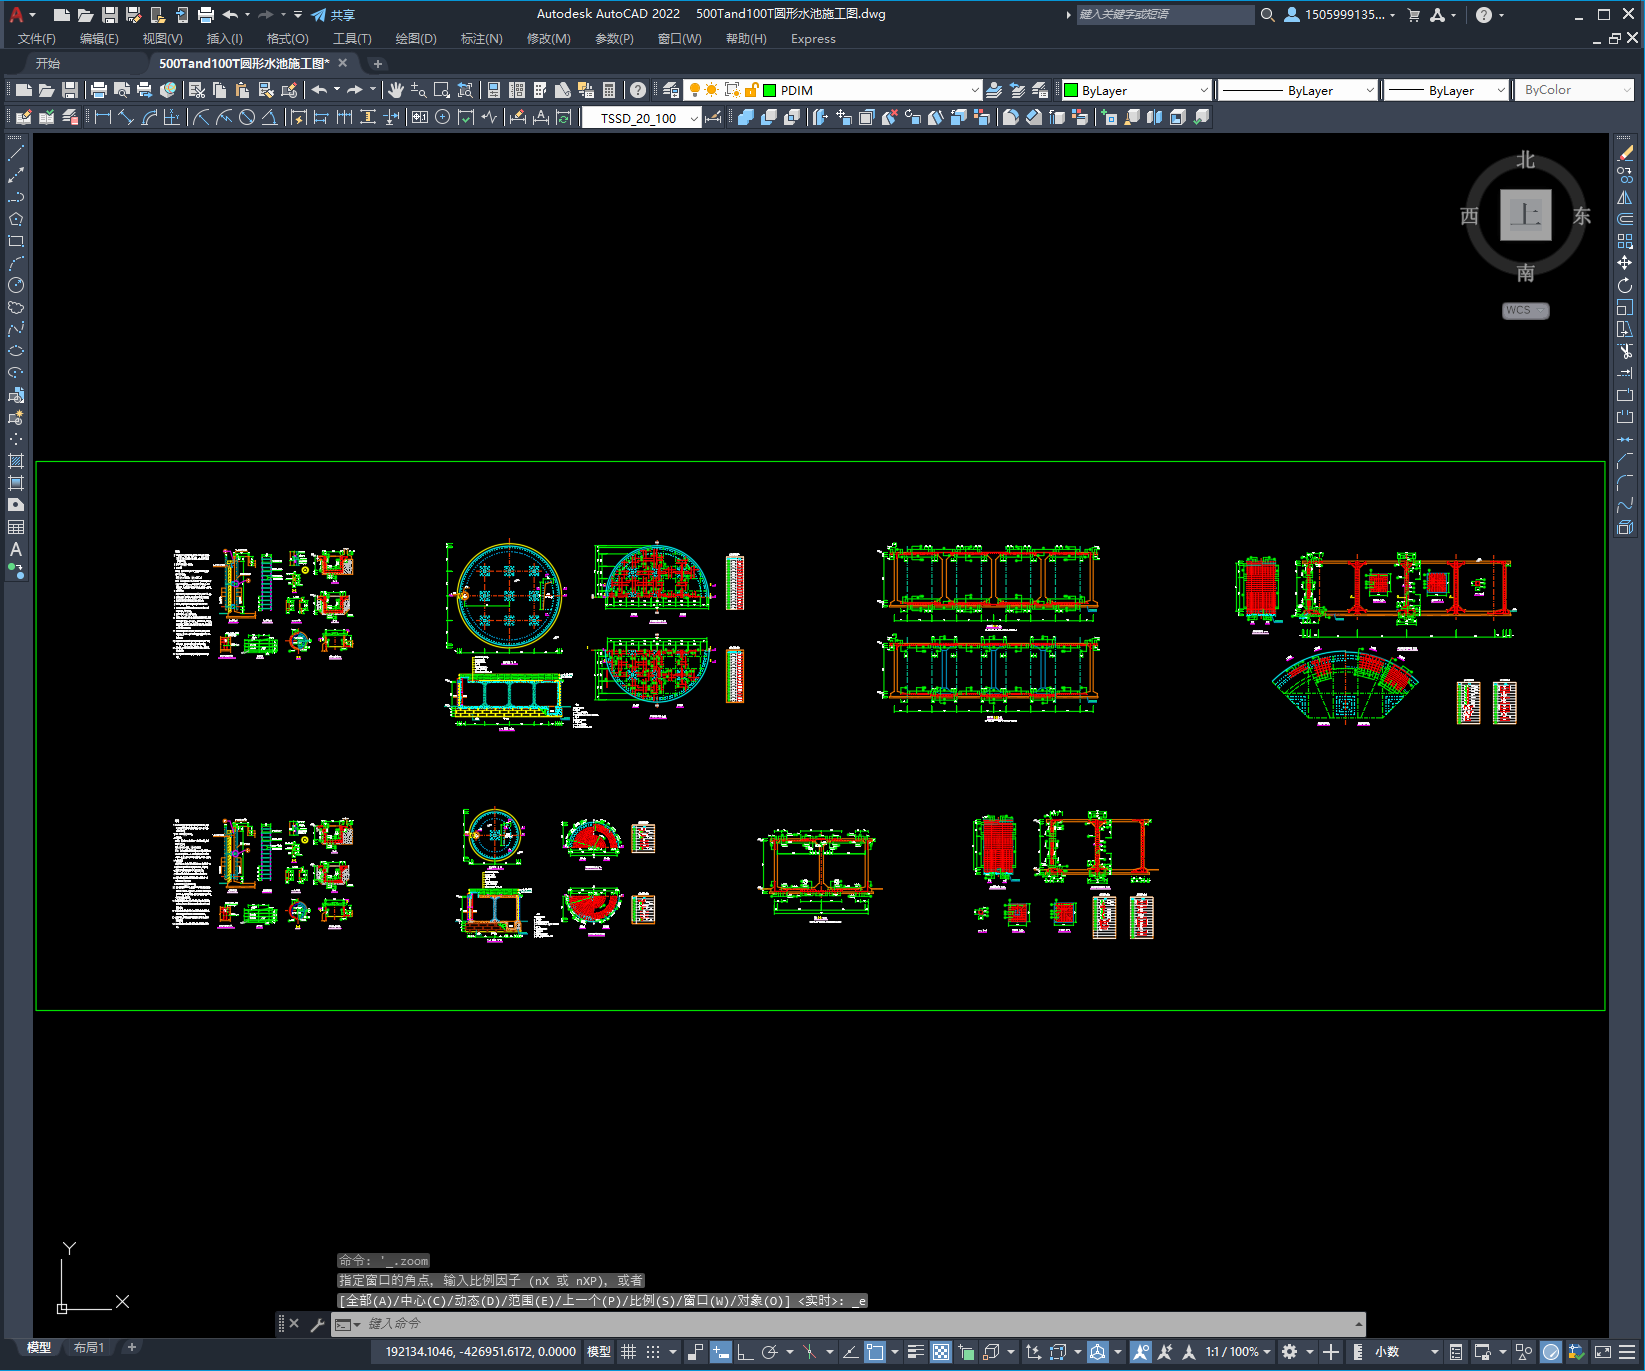
Task: Toggle the layer lock icon for PDIM
Action: pyautogui.click(x=751, y=90)
